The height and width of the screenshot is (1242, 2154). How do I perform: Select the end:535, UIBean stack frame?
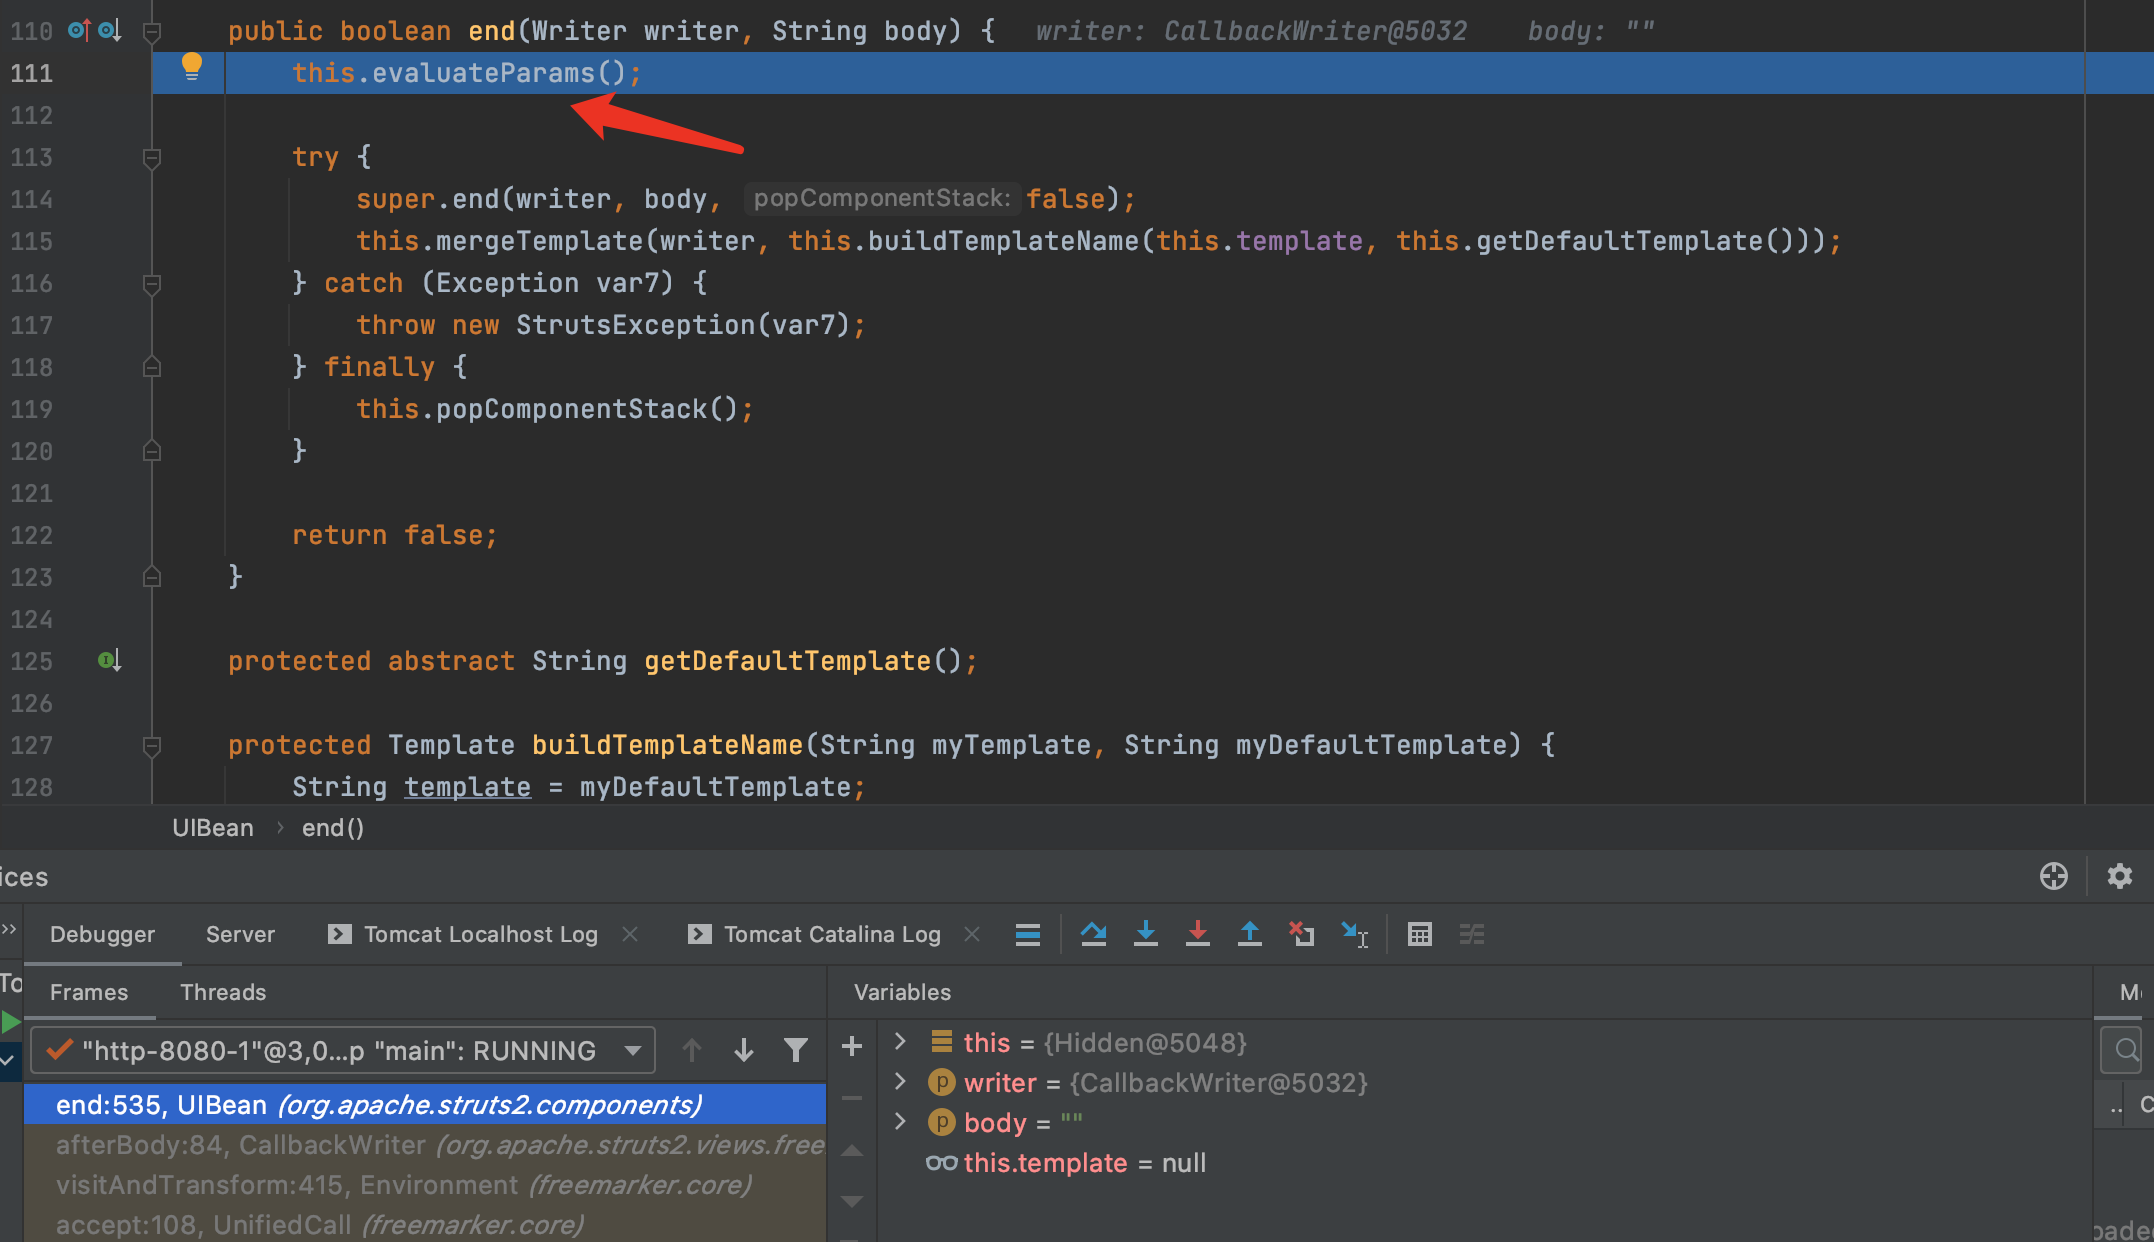(425, 1104)
